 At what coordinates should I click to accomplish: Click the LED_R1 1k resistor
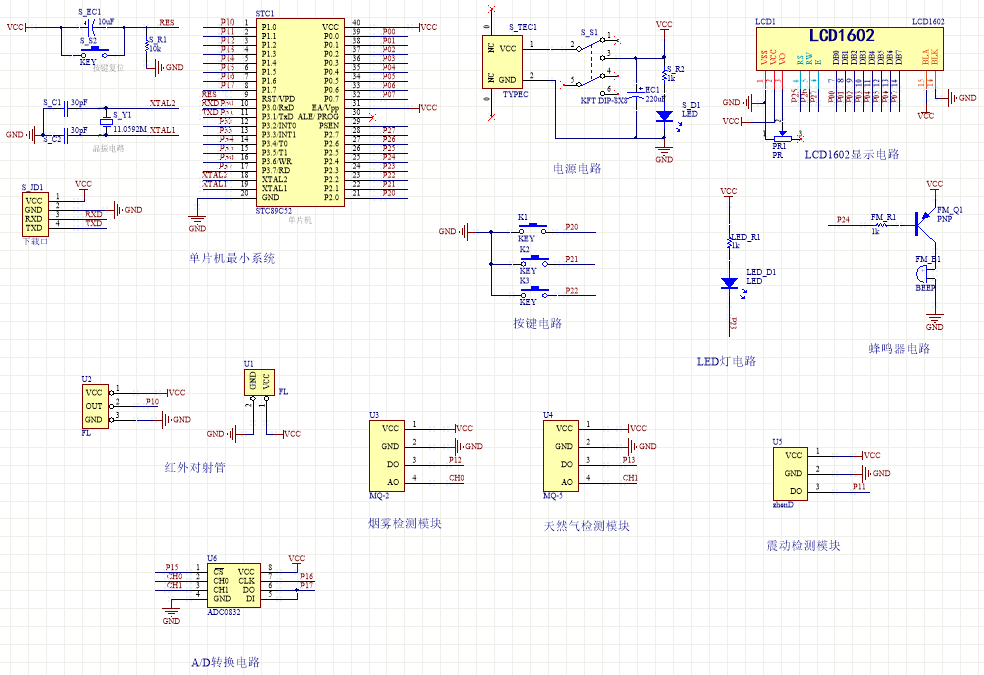point(729,242)
